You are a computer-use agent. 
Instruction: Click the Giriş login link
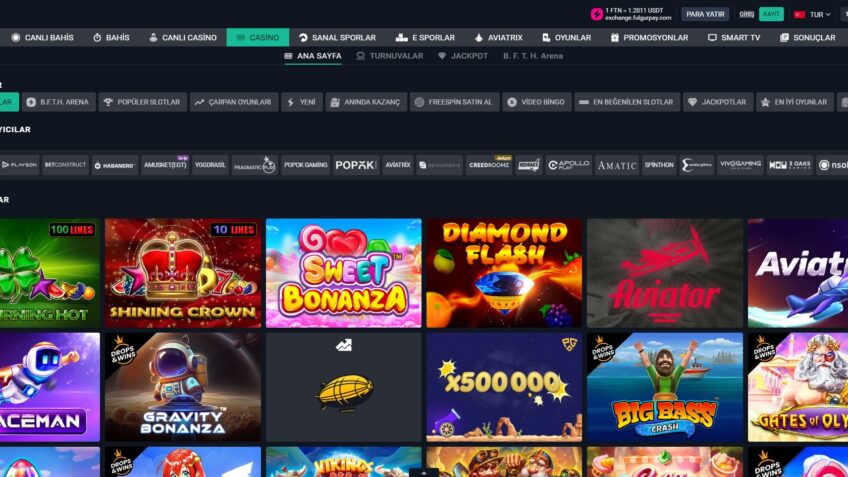coord(746,14)
